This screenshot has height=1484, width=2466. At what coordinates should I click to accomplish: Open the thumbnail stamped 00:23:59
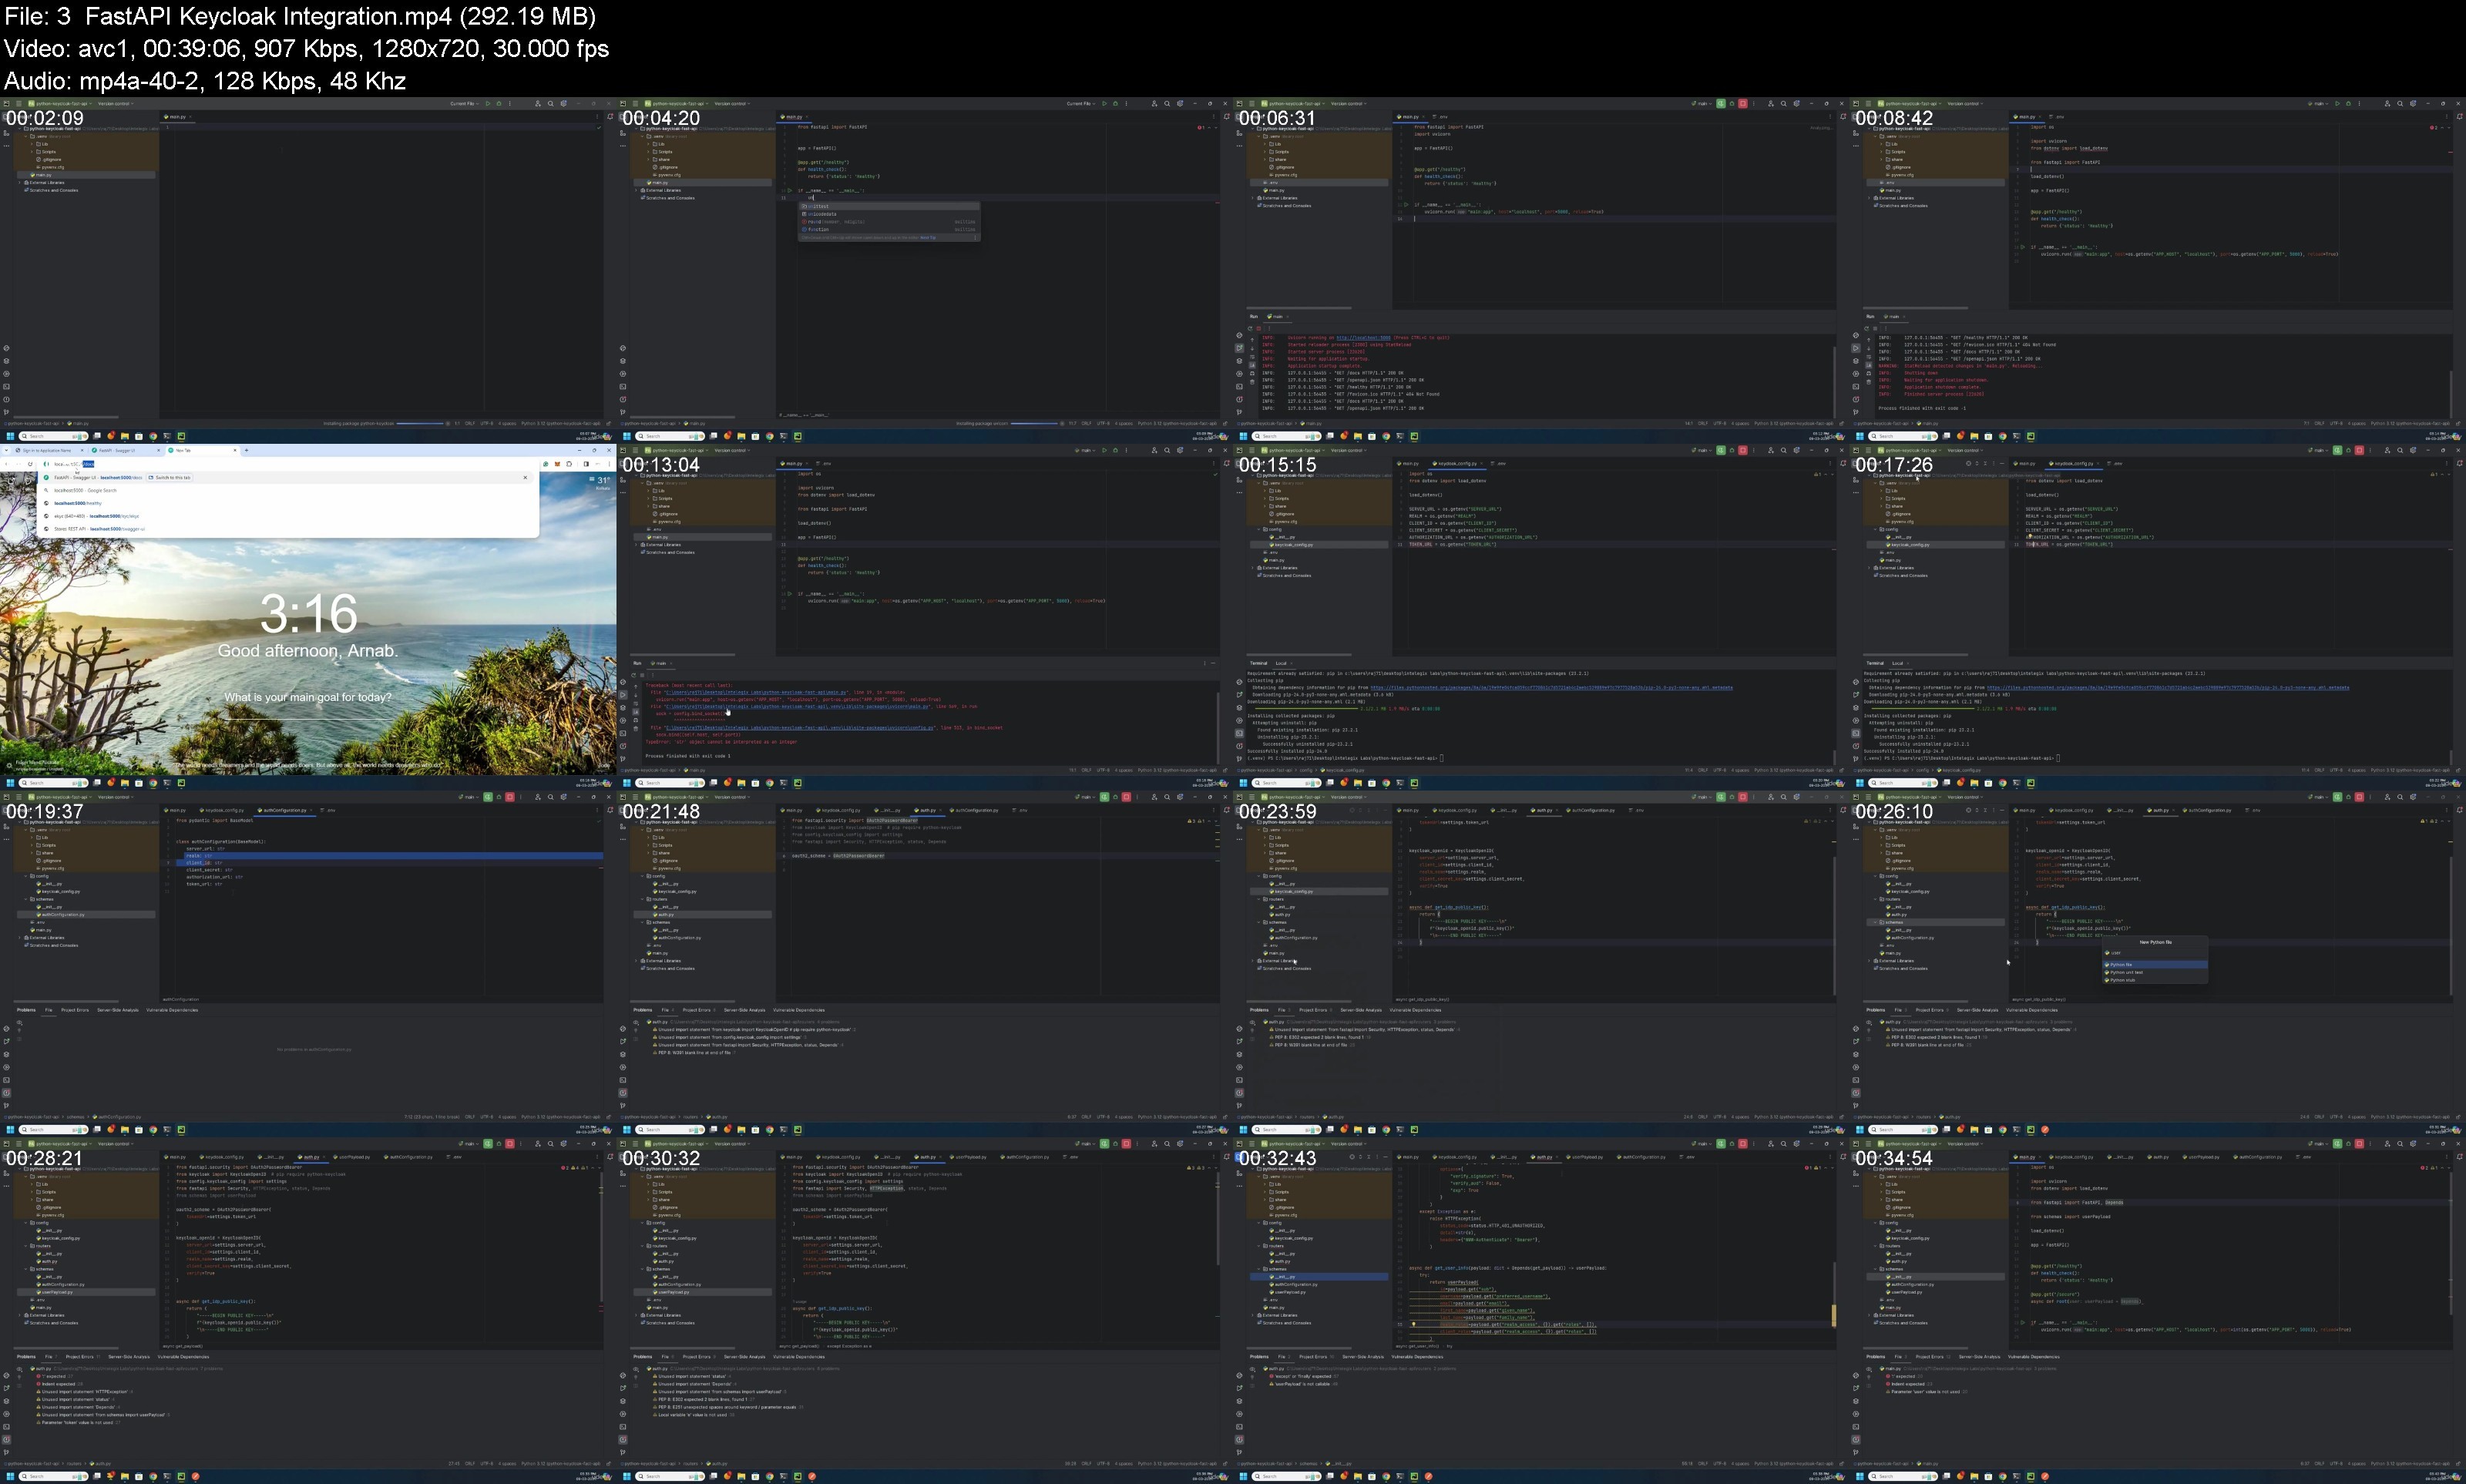[1541, 964]
